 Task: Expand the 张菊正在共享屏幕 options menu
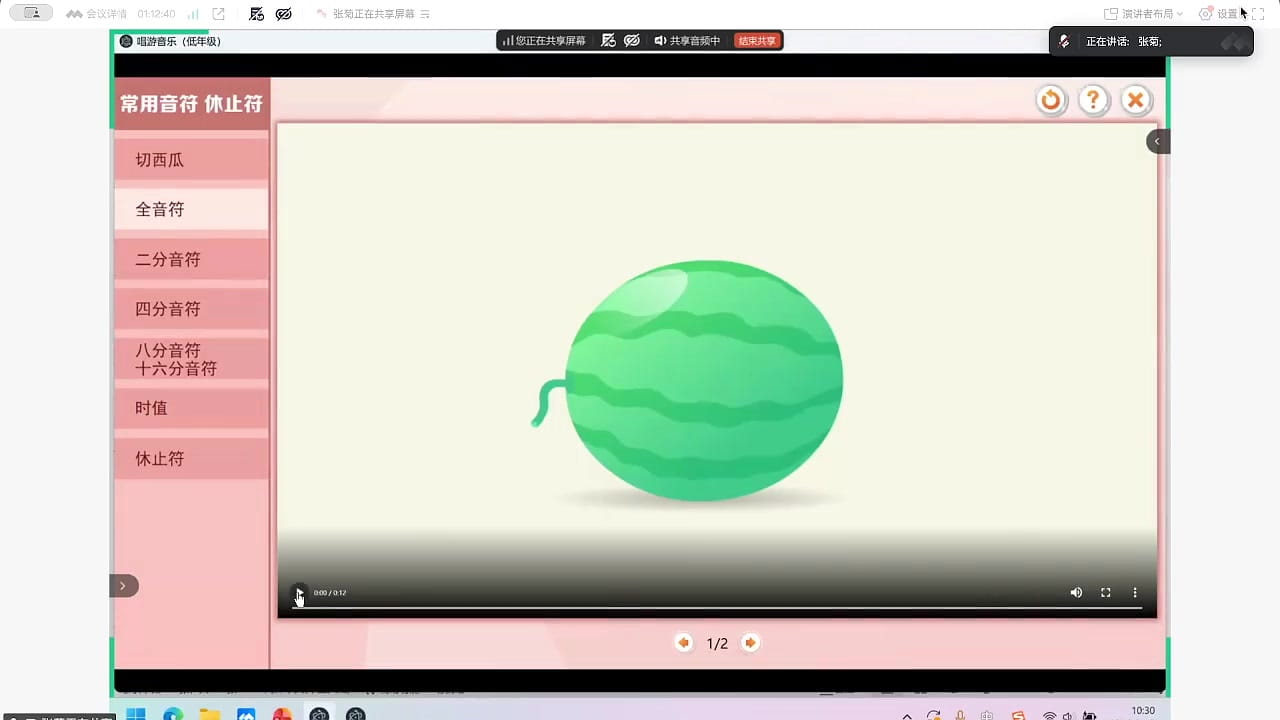point(425,14)
